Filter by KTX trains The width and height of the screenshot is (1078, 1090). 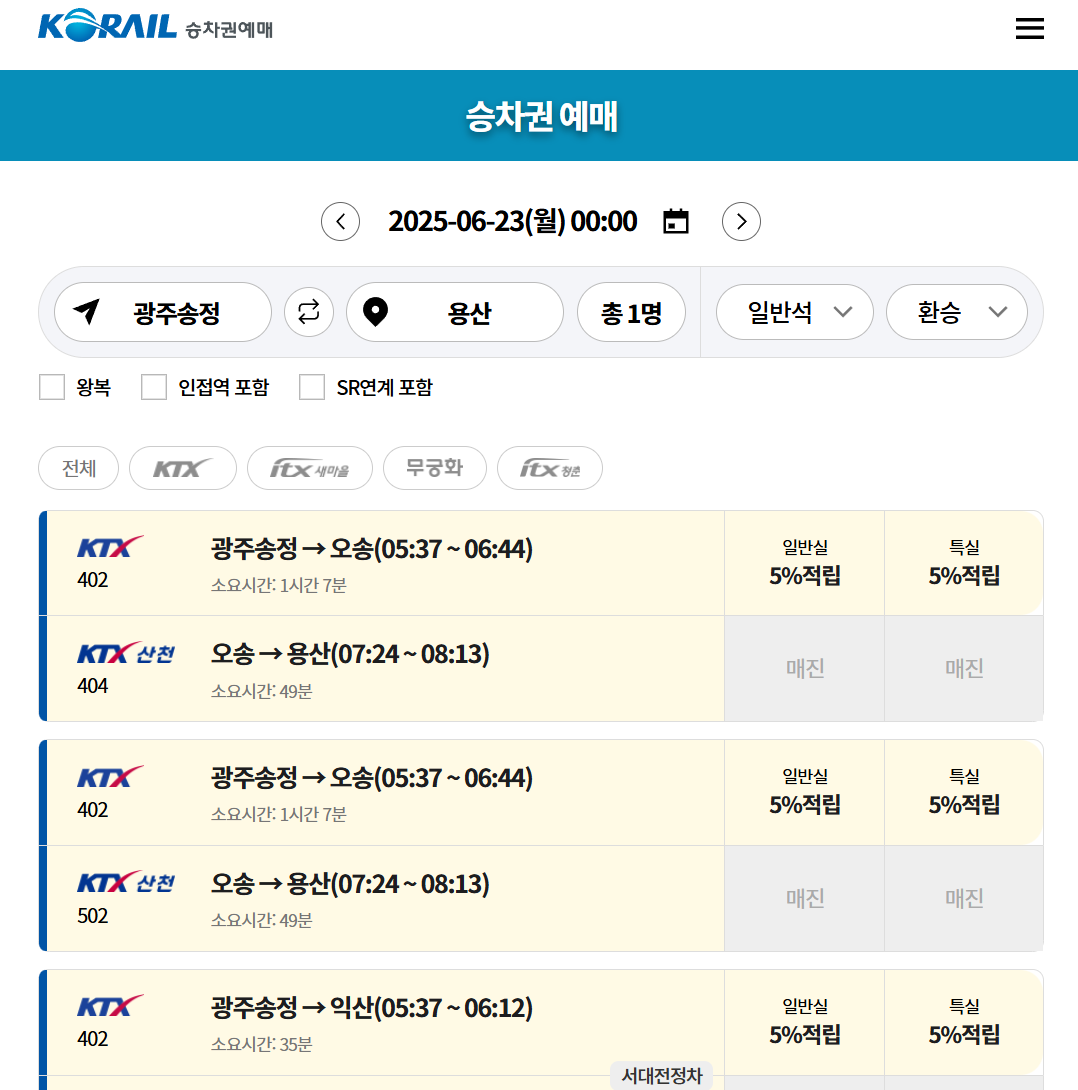click(183, 468)
